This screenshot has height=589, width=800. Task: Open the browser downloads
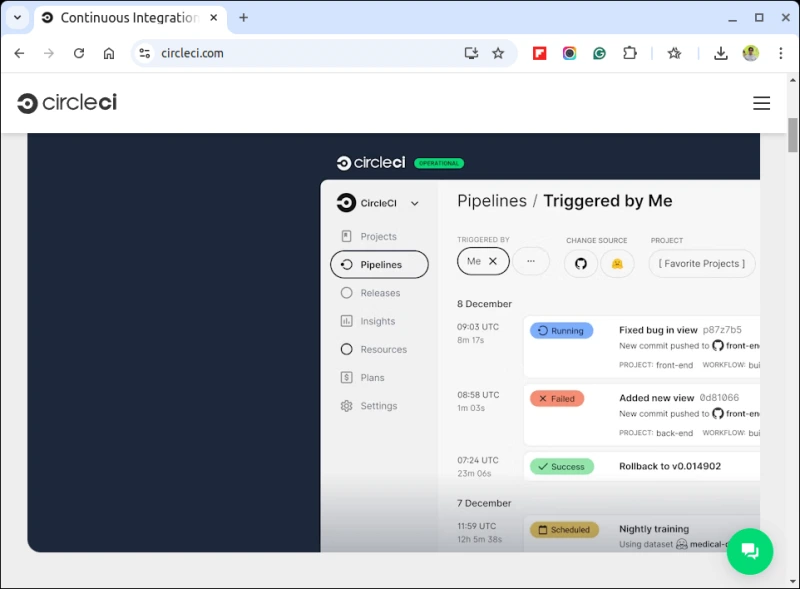720,53
